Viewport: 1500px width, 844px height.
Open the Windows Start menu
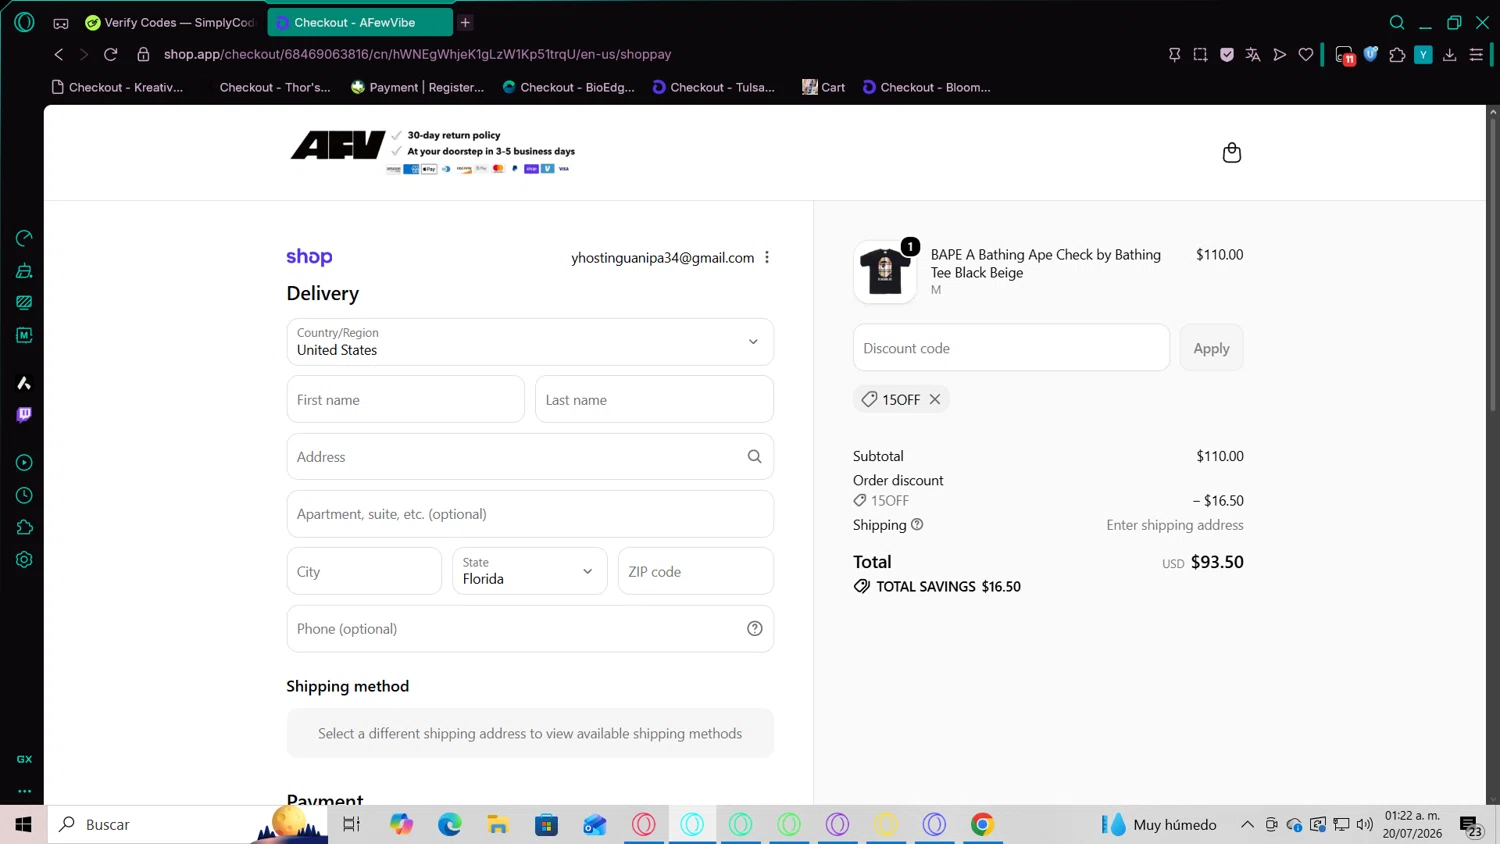23,824
